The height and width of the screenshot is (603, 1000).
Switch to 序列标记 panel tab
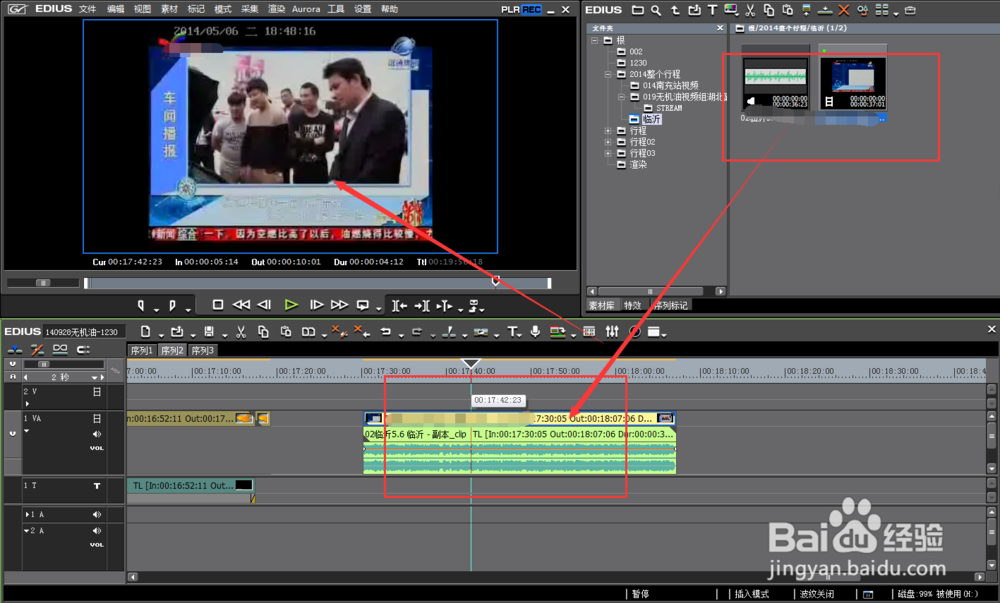point(671,305)
